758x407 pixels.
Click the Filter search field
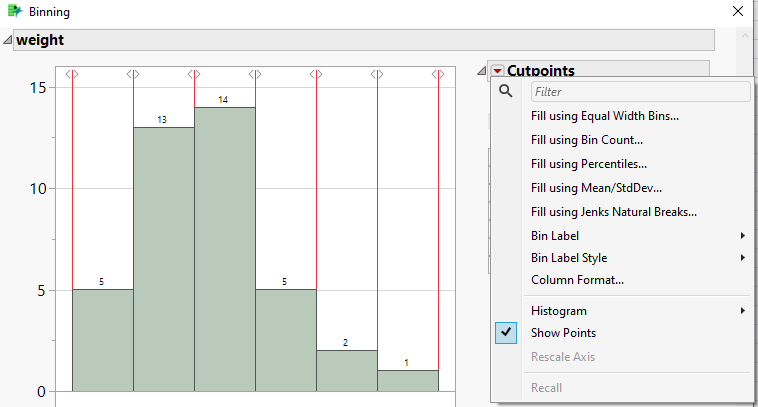pyautogui.click(x=640, y=92)
